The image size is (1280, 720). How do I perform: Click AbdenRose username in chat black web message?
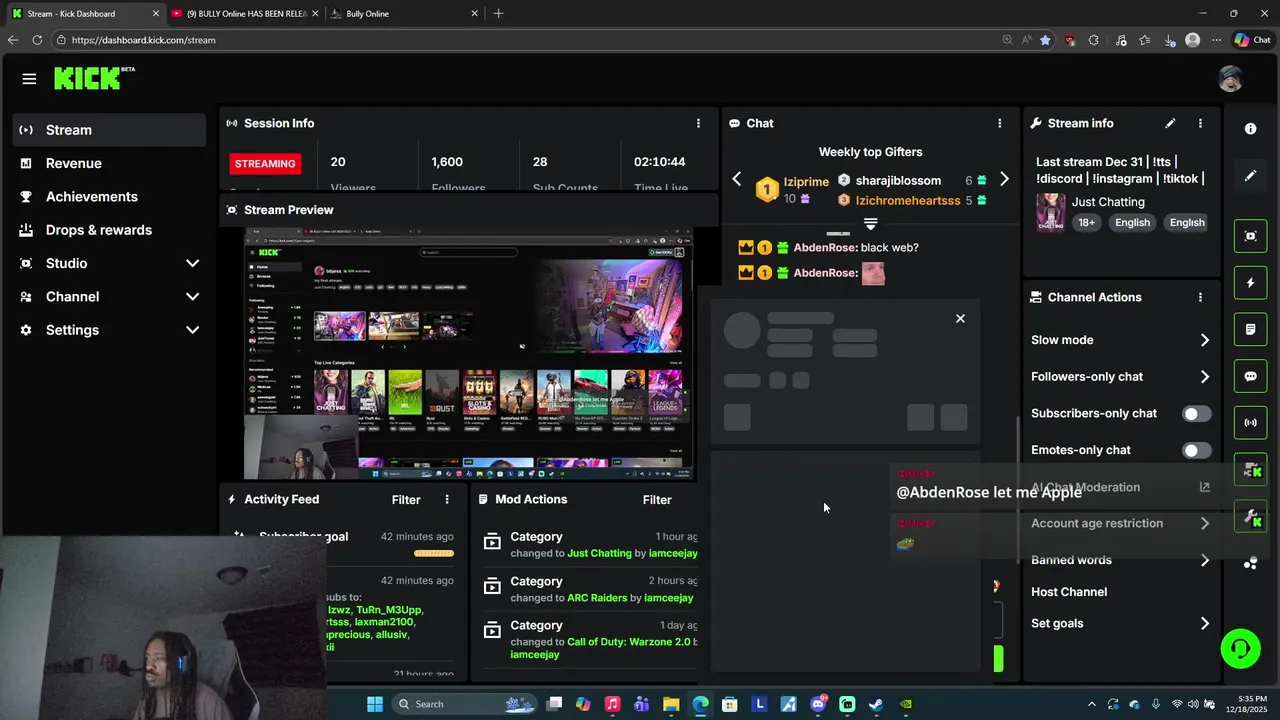pyautogui.click(x=824, y=247)
